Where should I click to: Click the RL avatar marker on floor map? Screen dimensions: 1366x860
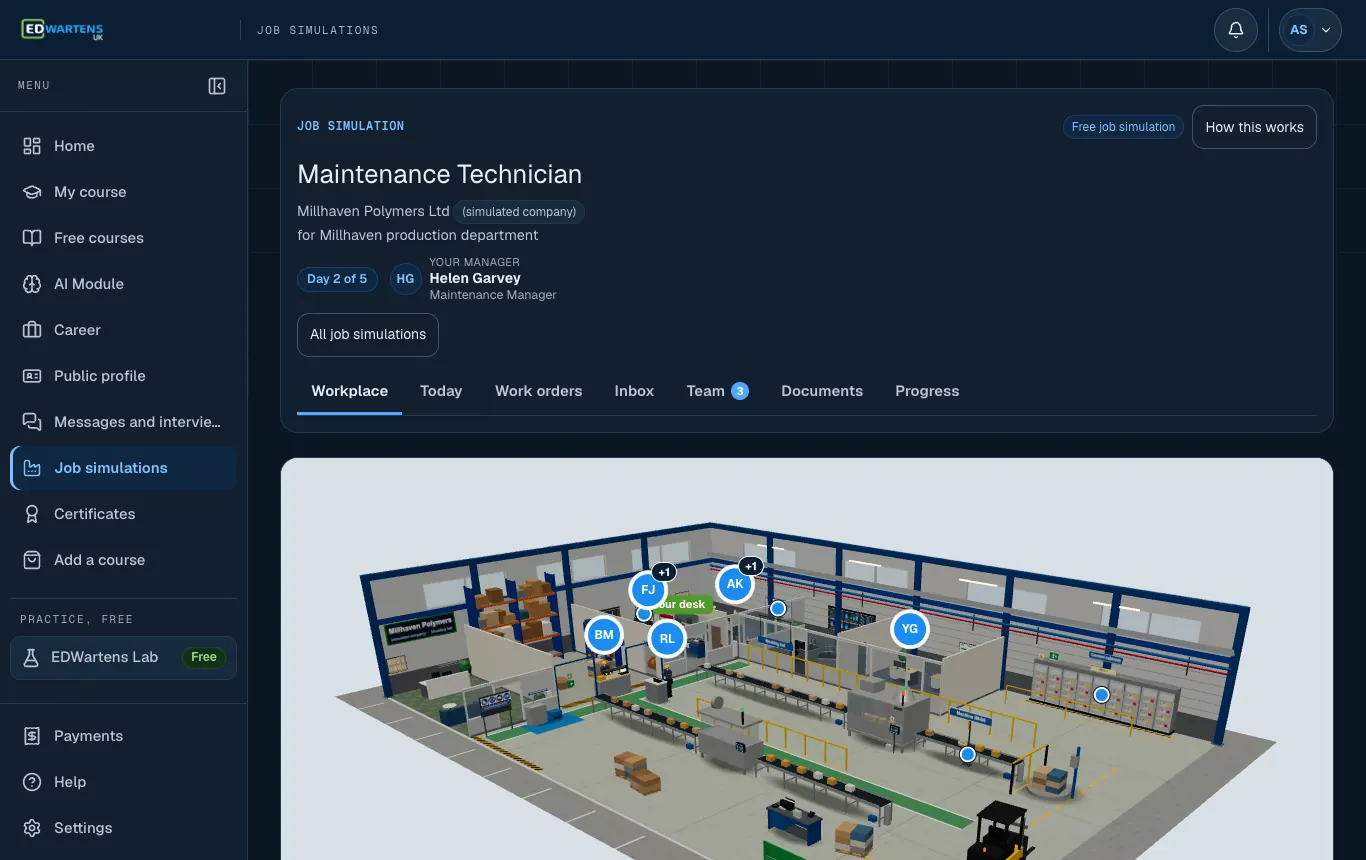coord(667,638)
